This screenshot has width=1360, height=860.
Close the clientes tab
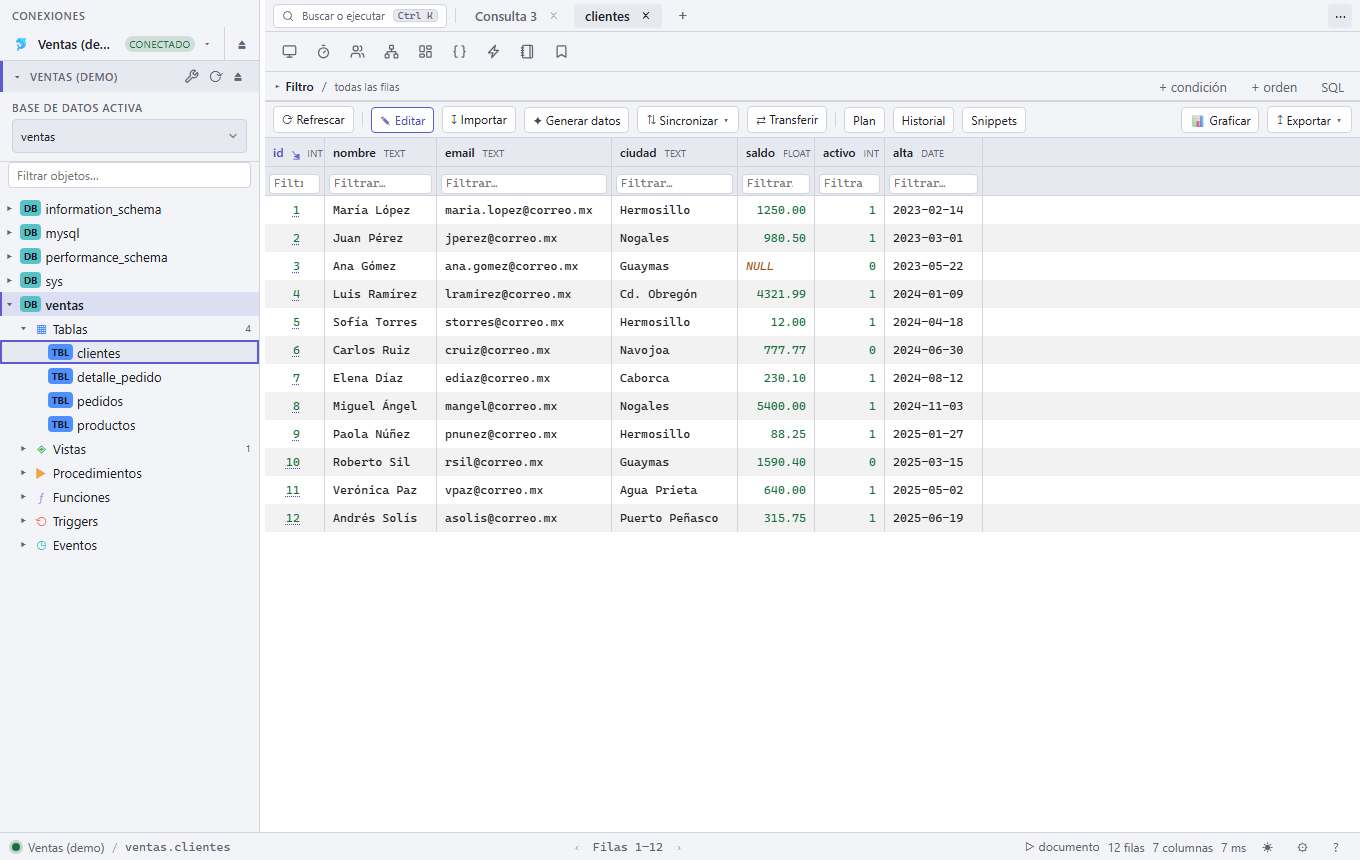645,16
